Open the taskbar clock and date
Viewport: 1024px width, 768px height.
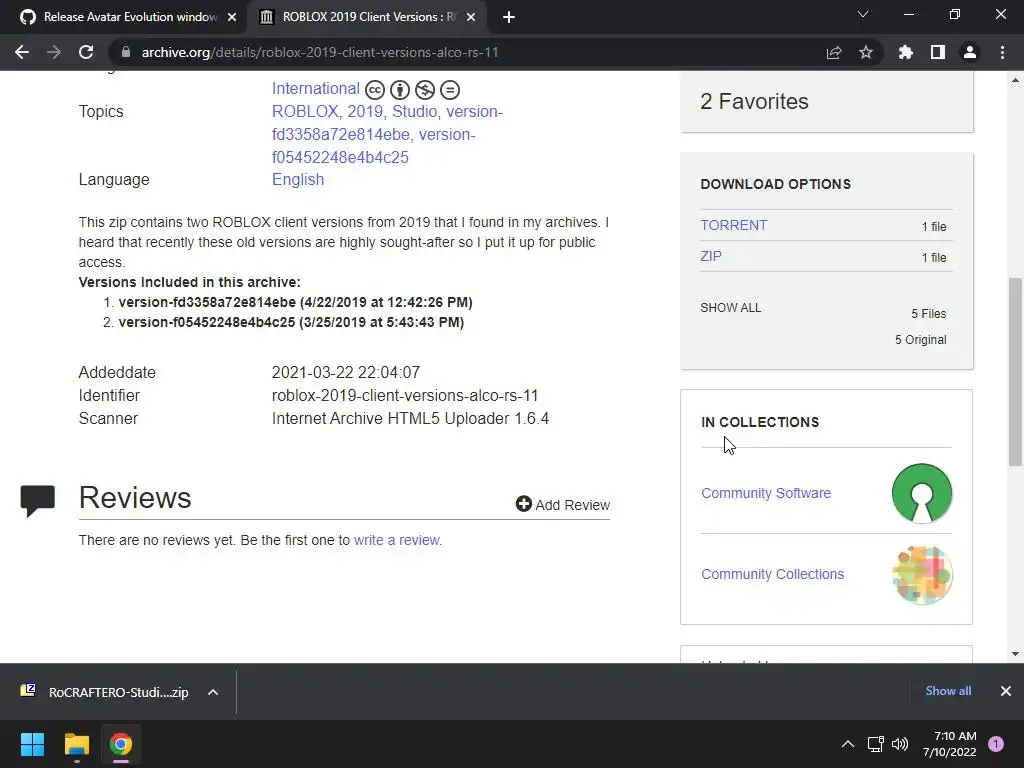[x=950, y=744]
